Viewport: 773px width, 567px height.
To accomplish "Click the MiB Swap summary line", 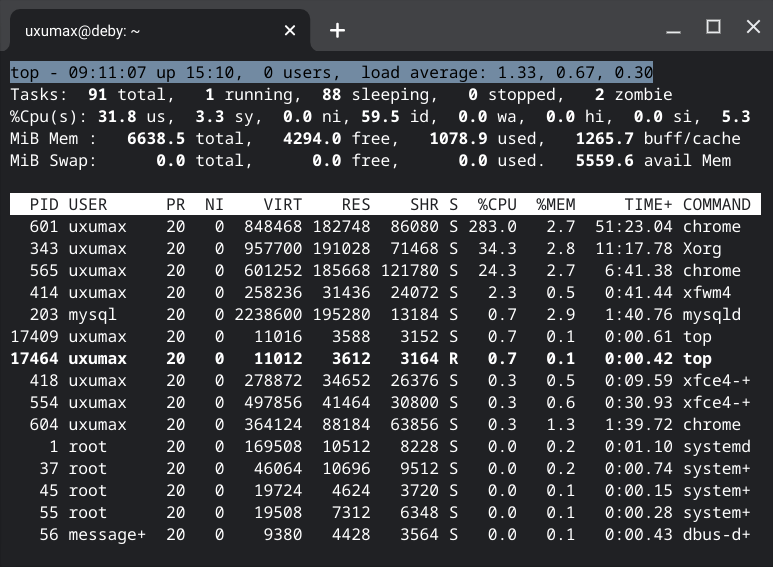I will (x=371, y=160).
